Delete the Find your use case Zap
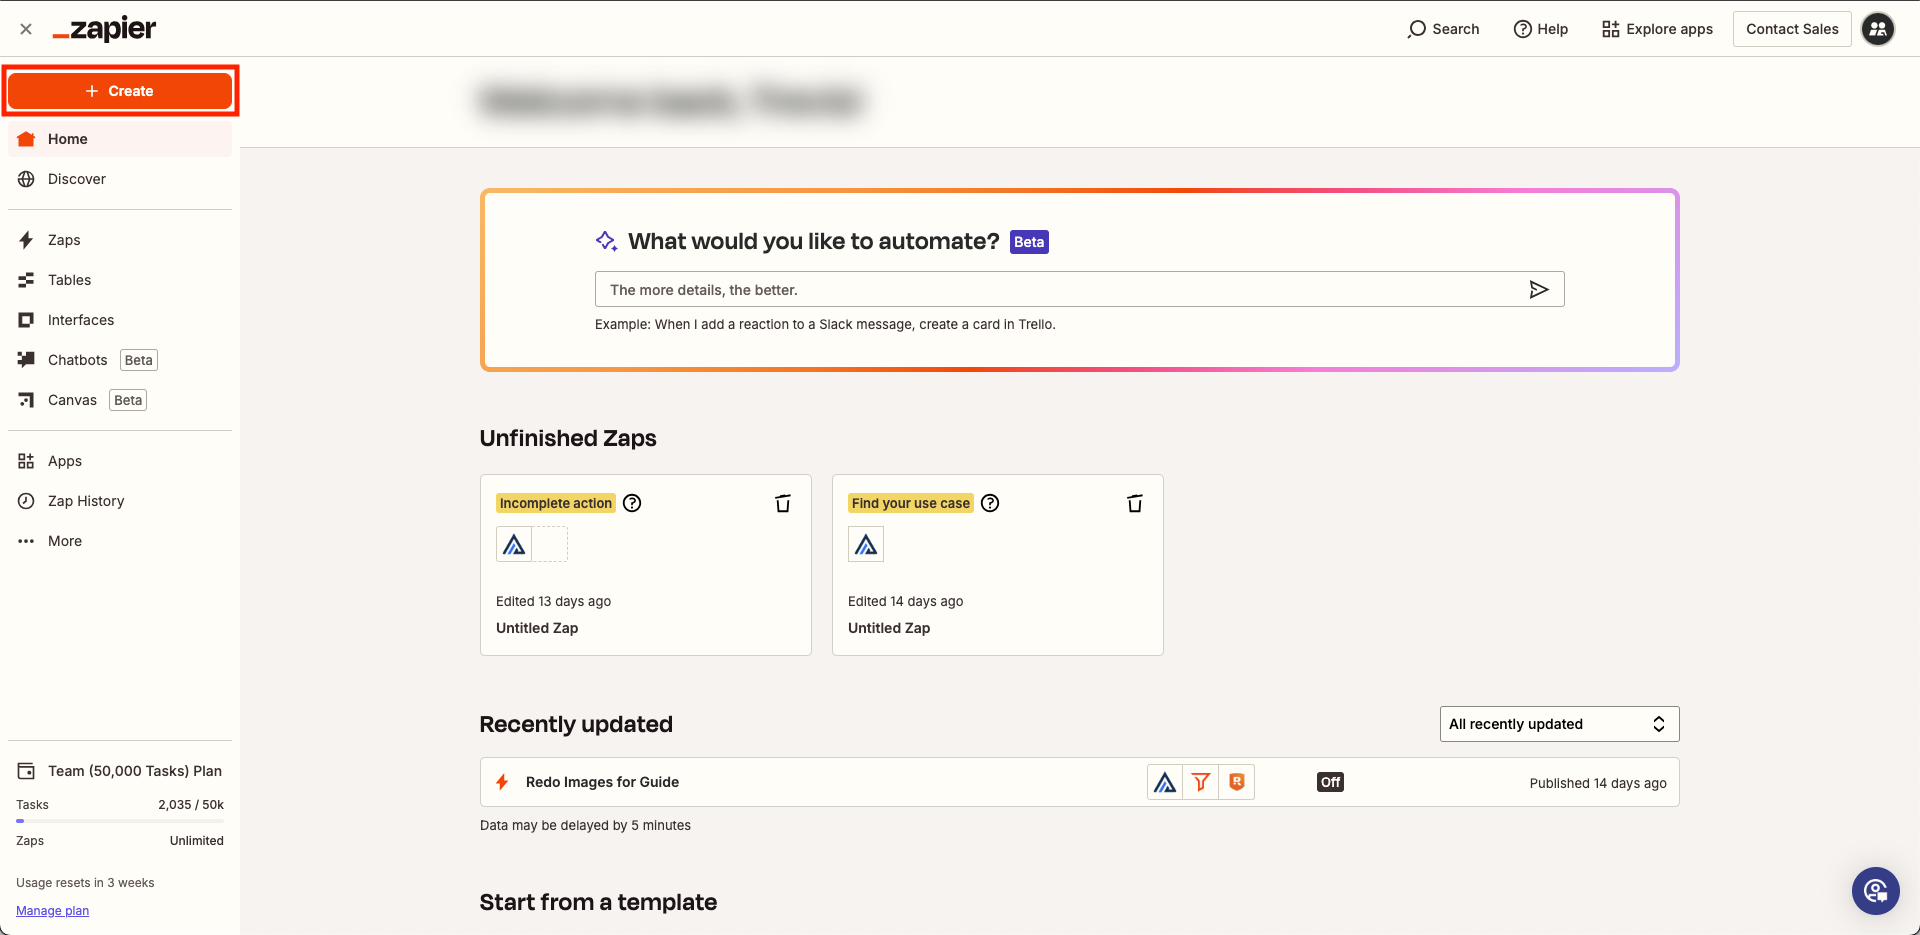 click(x=1135, y=503)
